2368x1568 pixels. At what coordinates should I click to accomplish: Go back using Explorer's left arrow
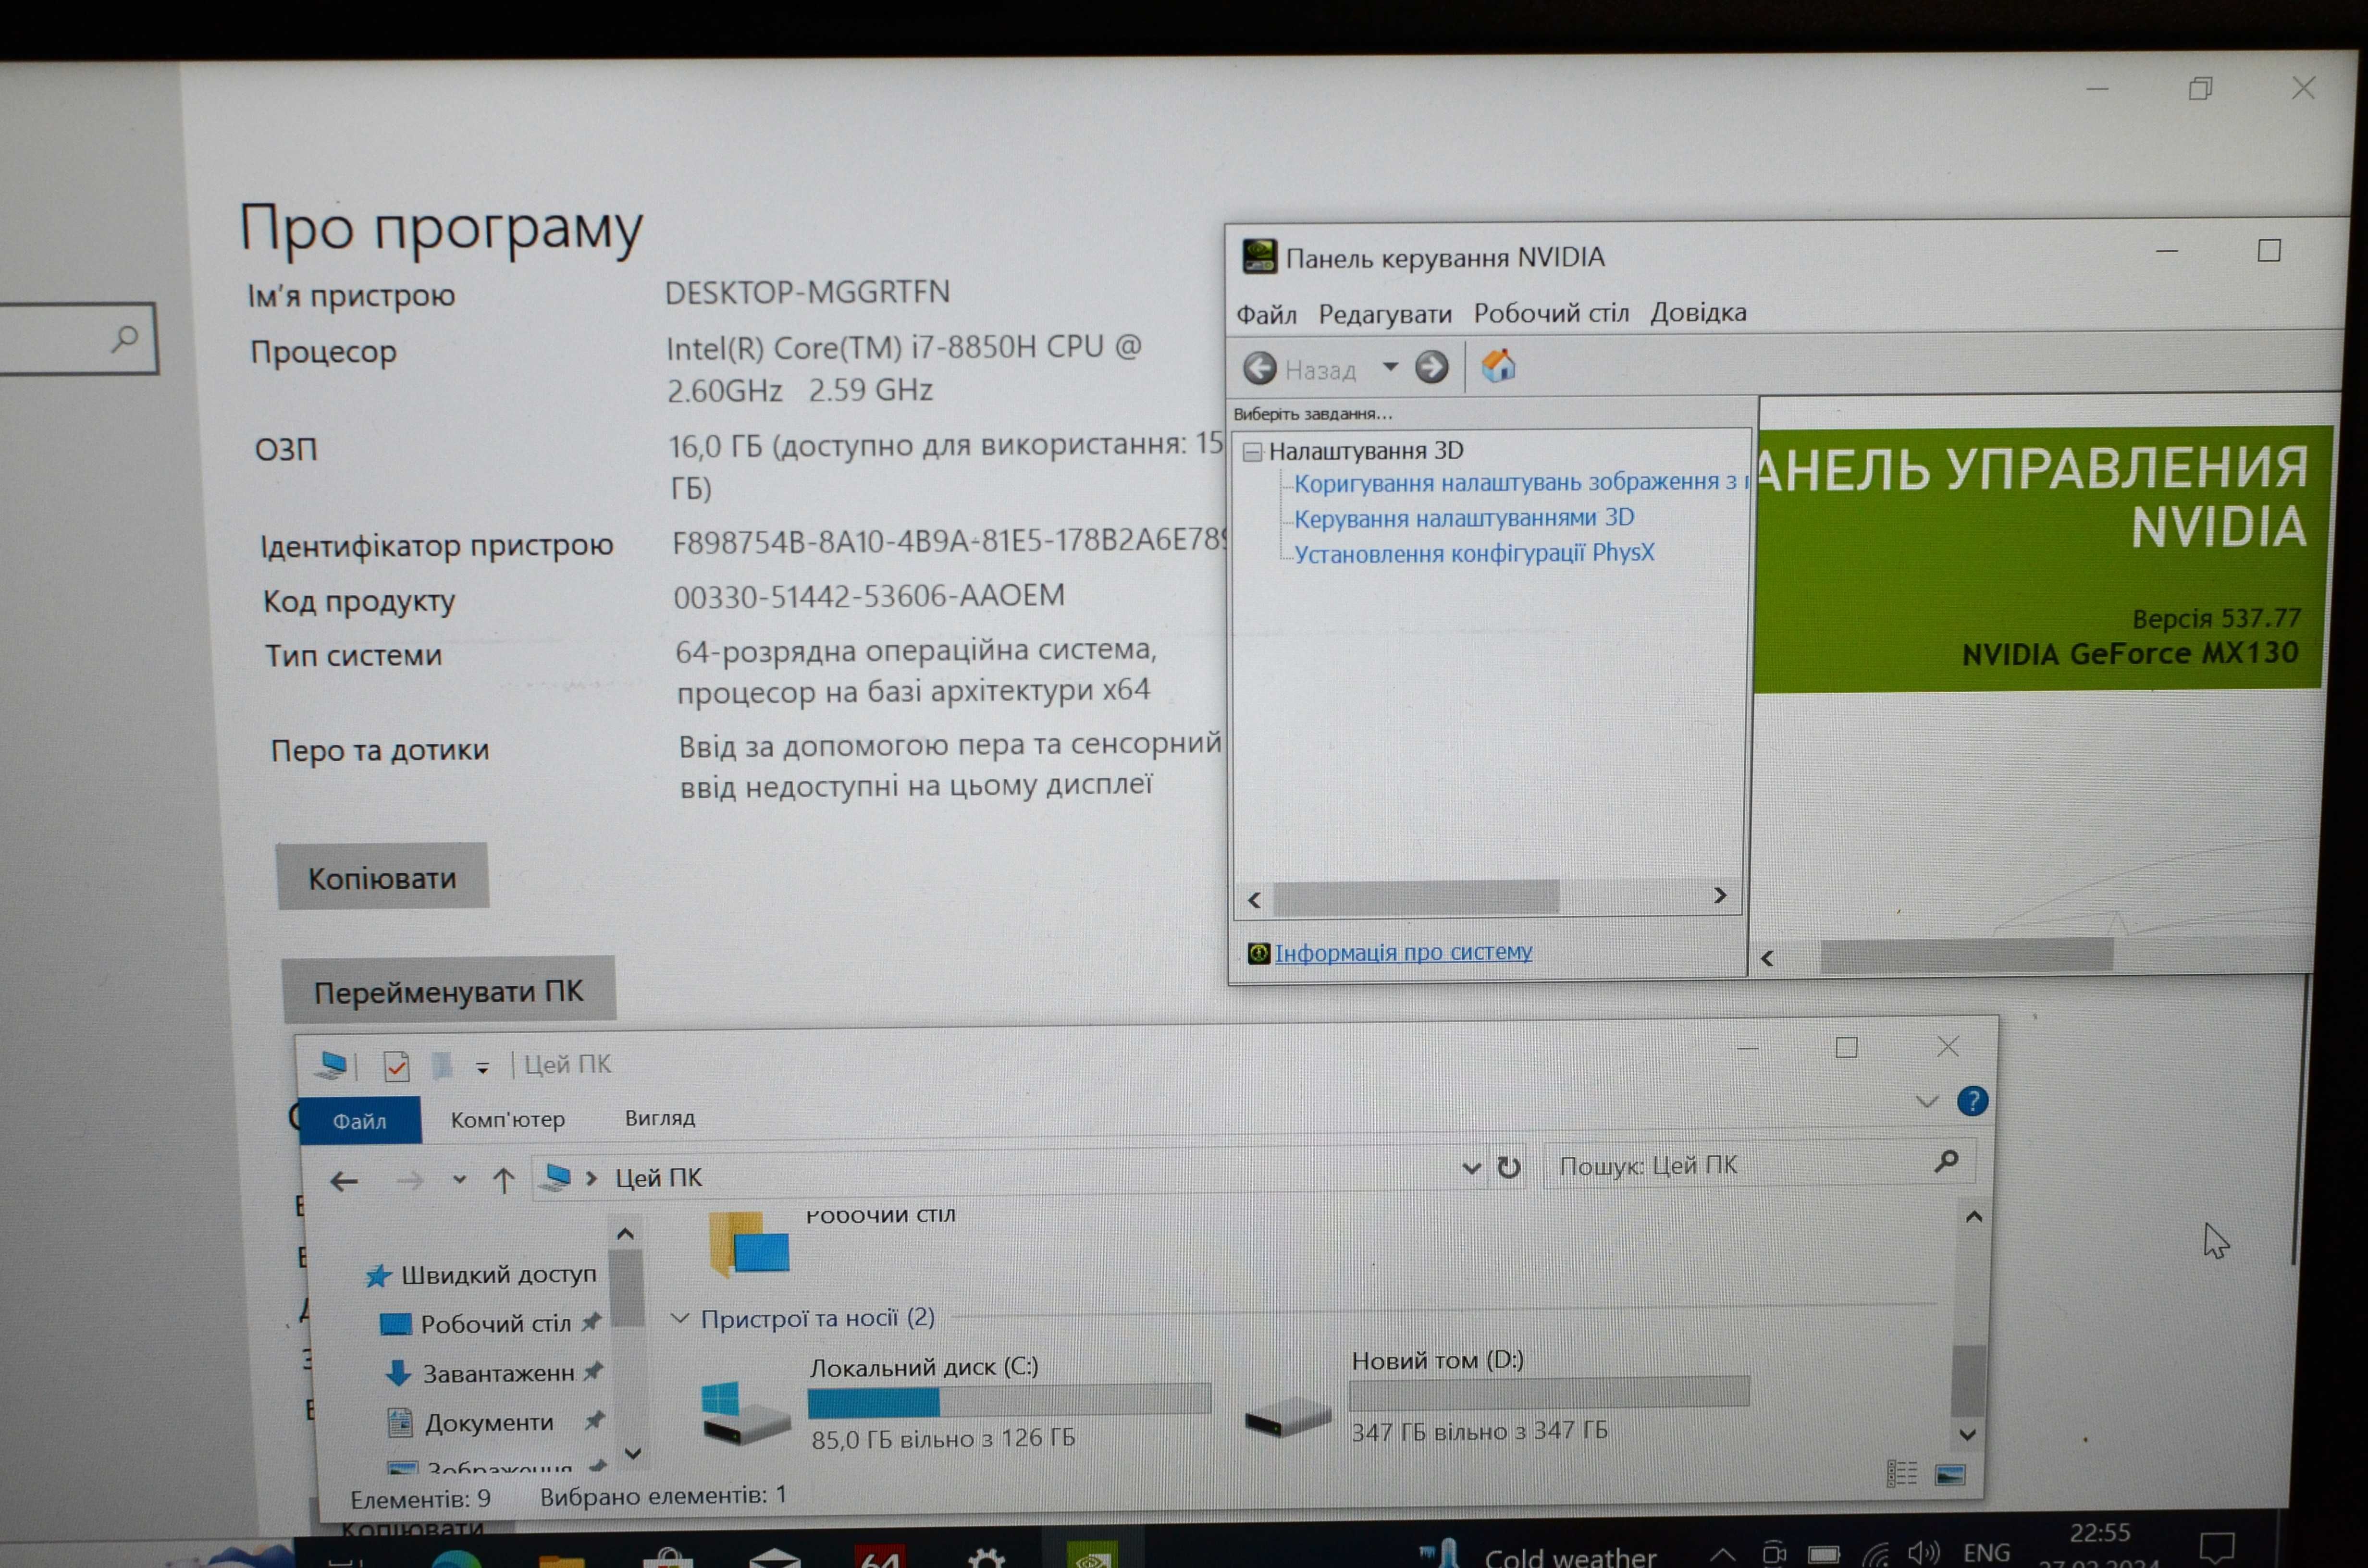[x=344, y=1181]
